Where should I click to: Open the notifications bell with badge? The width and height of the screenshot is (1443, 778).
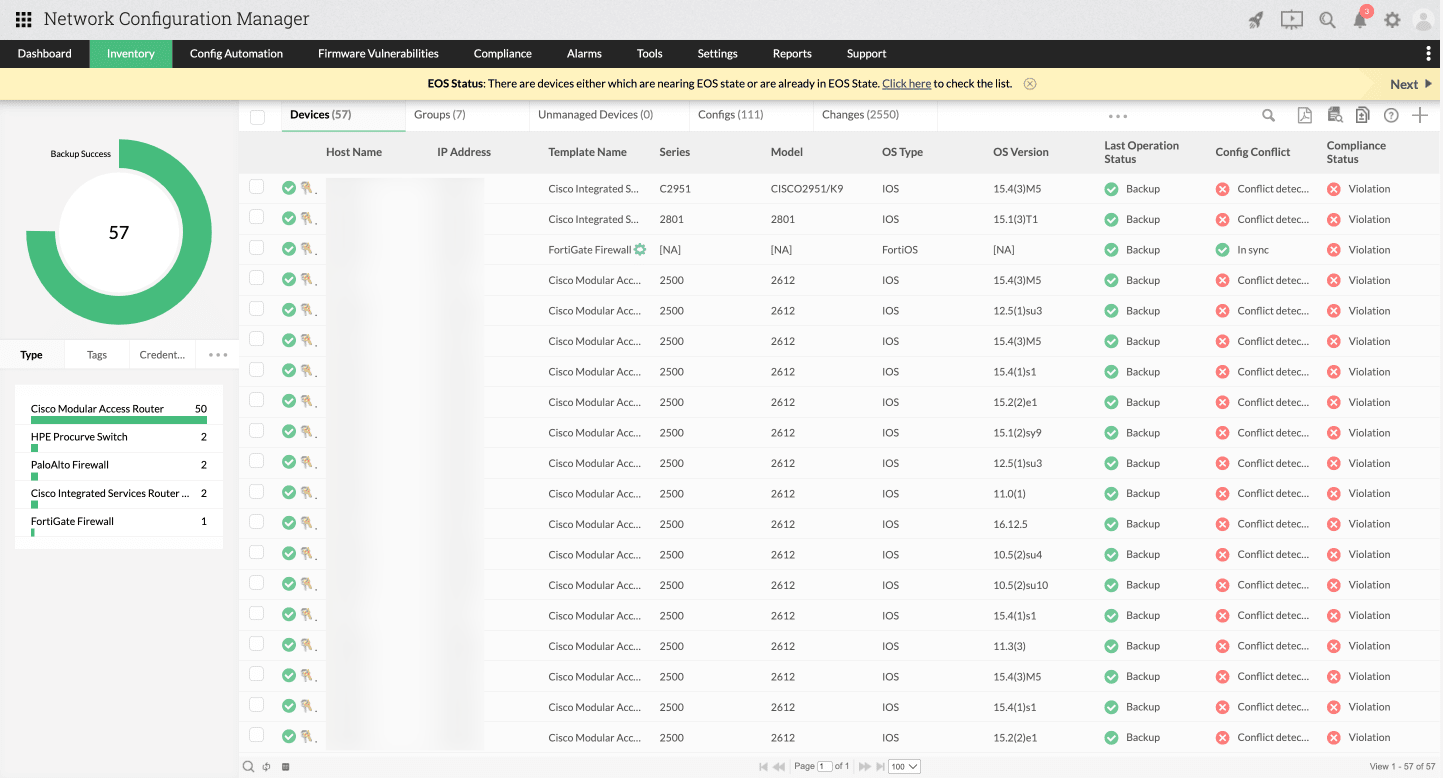1360,20
